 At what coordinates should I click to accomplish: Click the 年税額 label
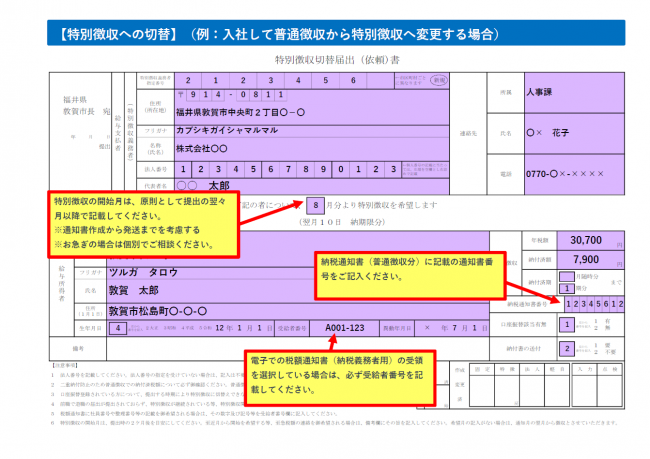539,240
